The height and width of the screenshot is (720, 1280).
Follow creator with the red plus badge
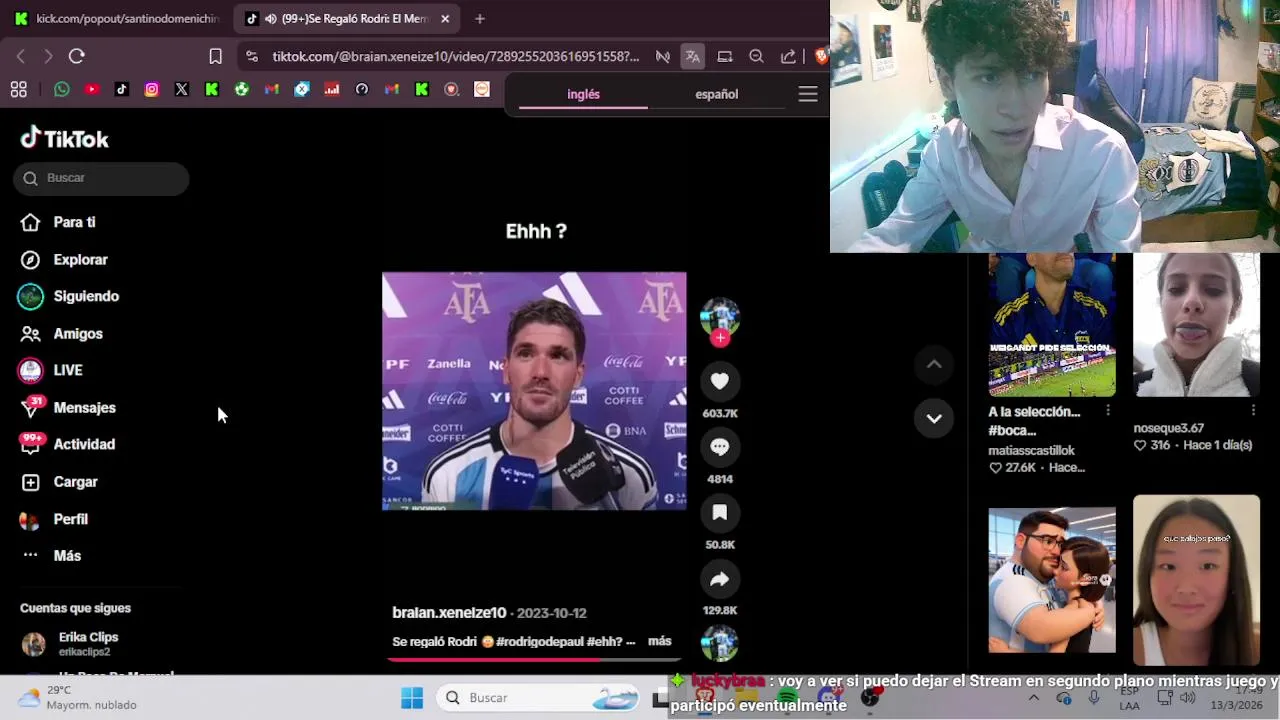click(x=720, y=338)
